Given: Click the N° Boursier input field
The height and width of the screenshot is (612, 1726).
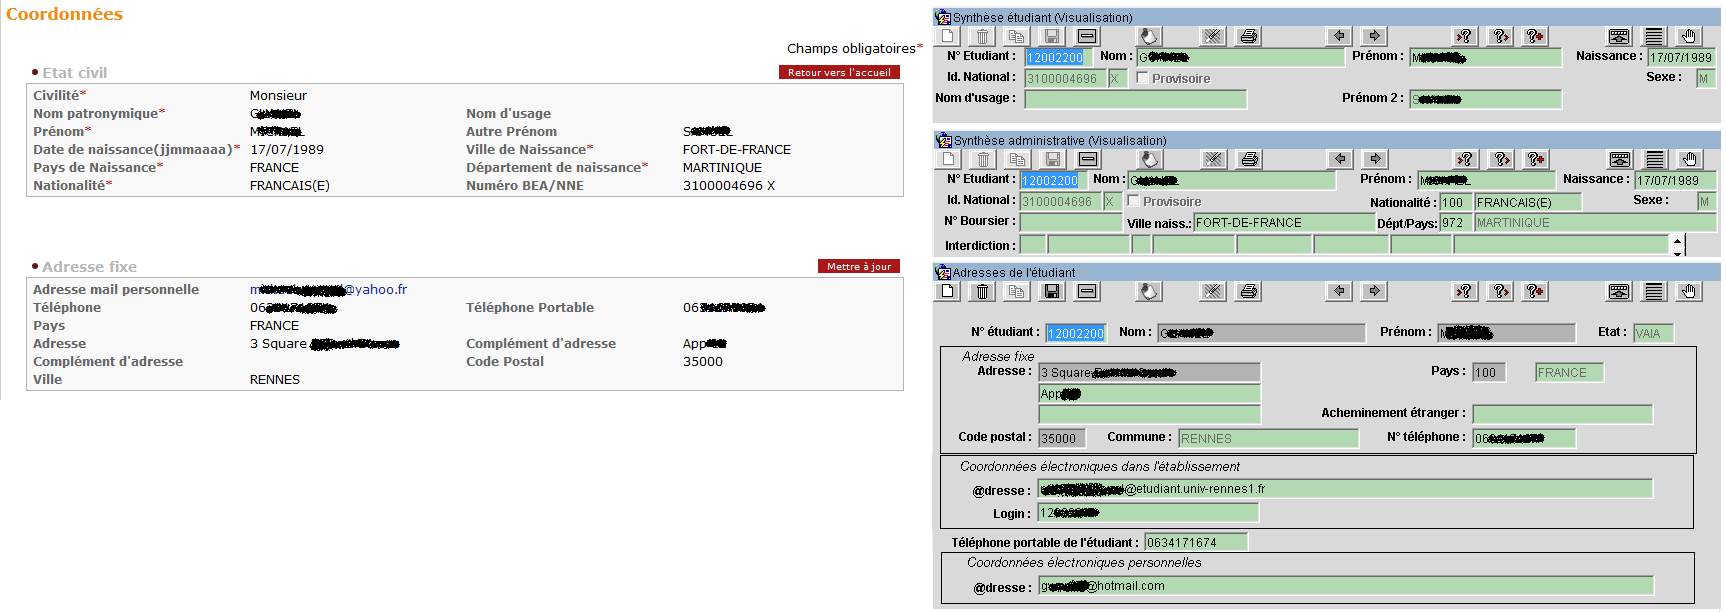Looking at the screenshot, I should point(1070,222).
